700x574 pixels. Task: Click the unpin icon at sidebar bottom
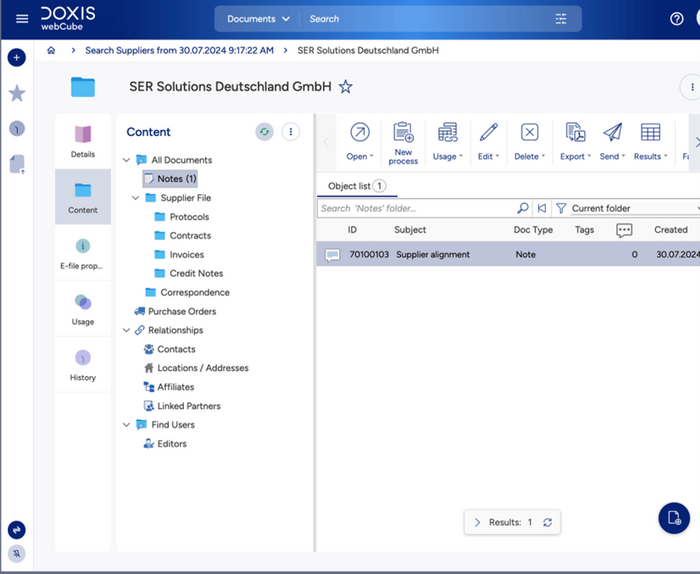[17, 554]
